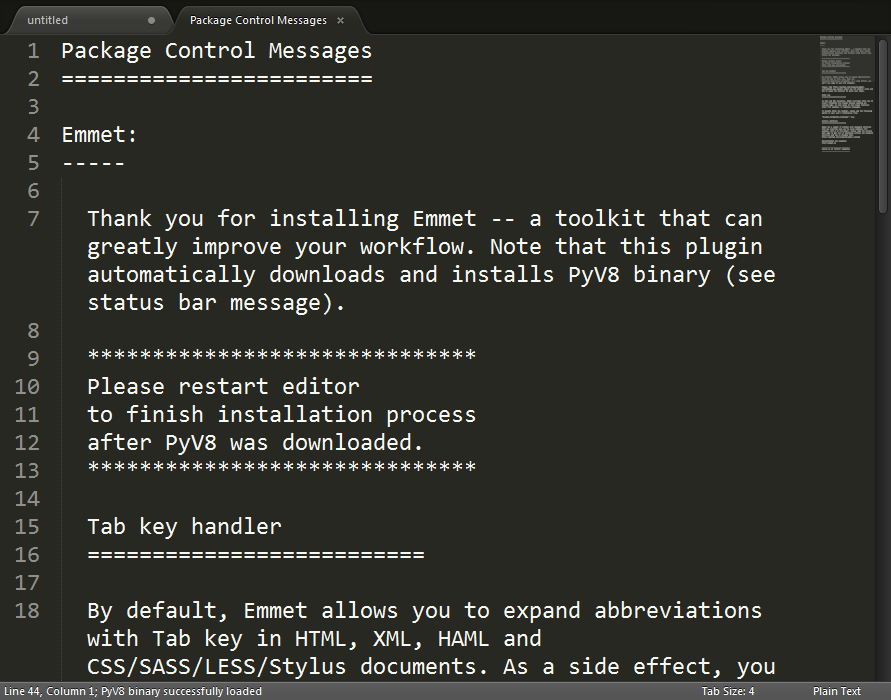Close the Package Control Messages tab
Screen dimensions: 891x700
point(340,20)
